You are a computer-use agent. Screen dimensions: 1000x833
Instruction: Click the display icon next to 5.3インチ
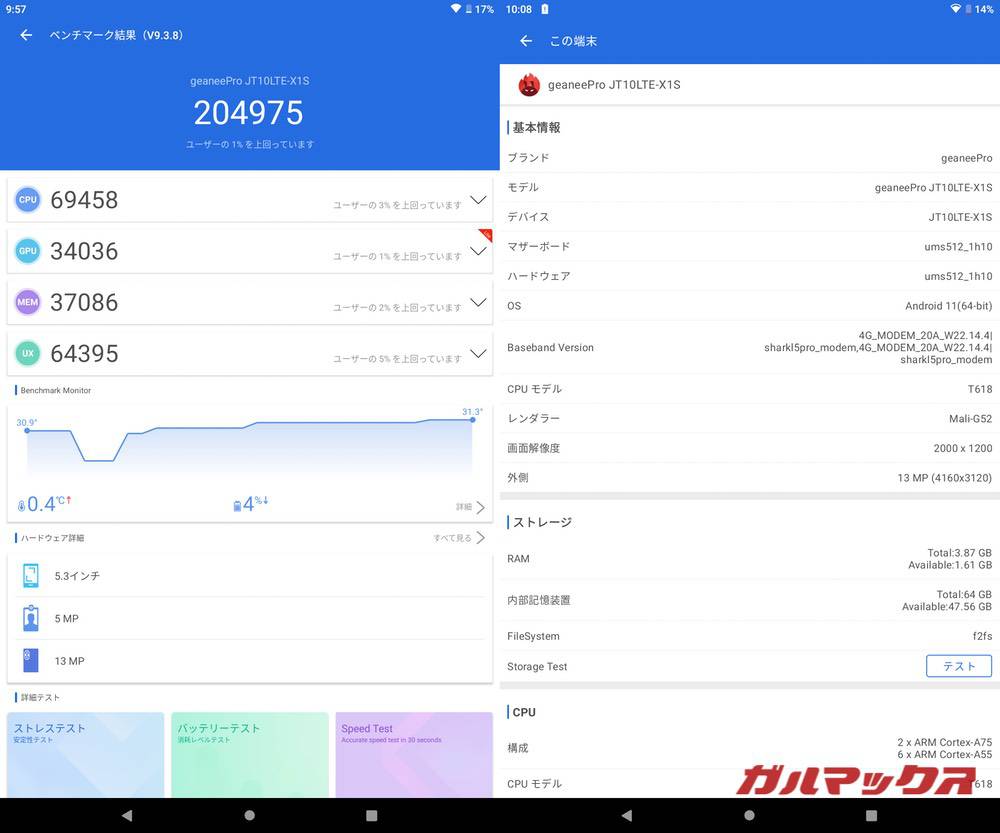click(x=33, y=576)
